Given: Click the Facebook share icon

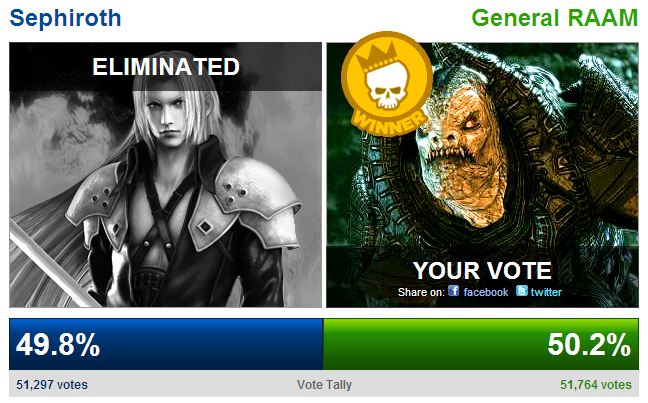Looking at the screenshot, I should pyautogui.click(x=453, y=291).
